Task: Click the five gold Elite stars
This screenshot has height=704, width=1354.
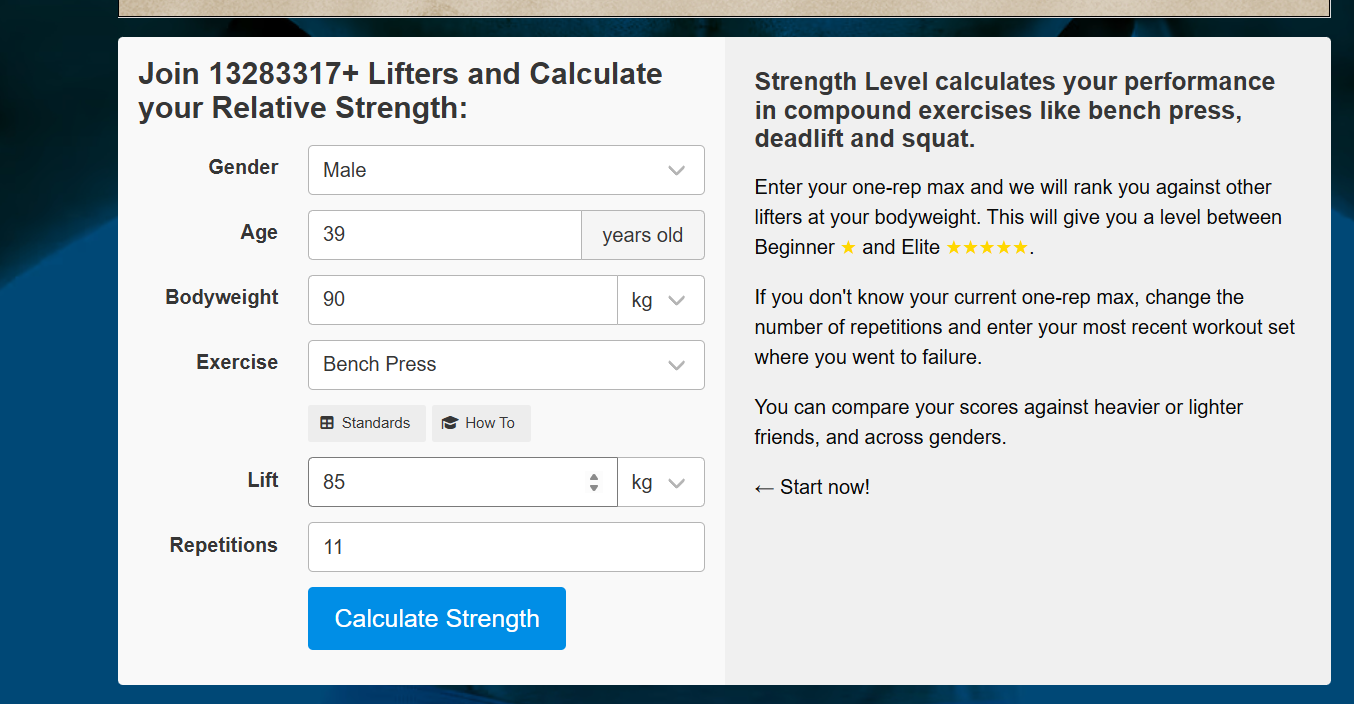Action: coord(986,247)
